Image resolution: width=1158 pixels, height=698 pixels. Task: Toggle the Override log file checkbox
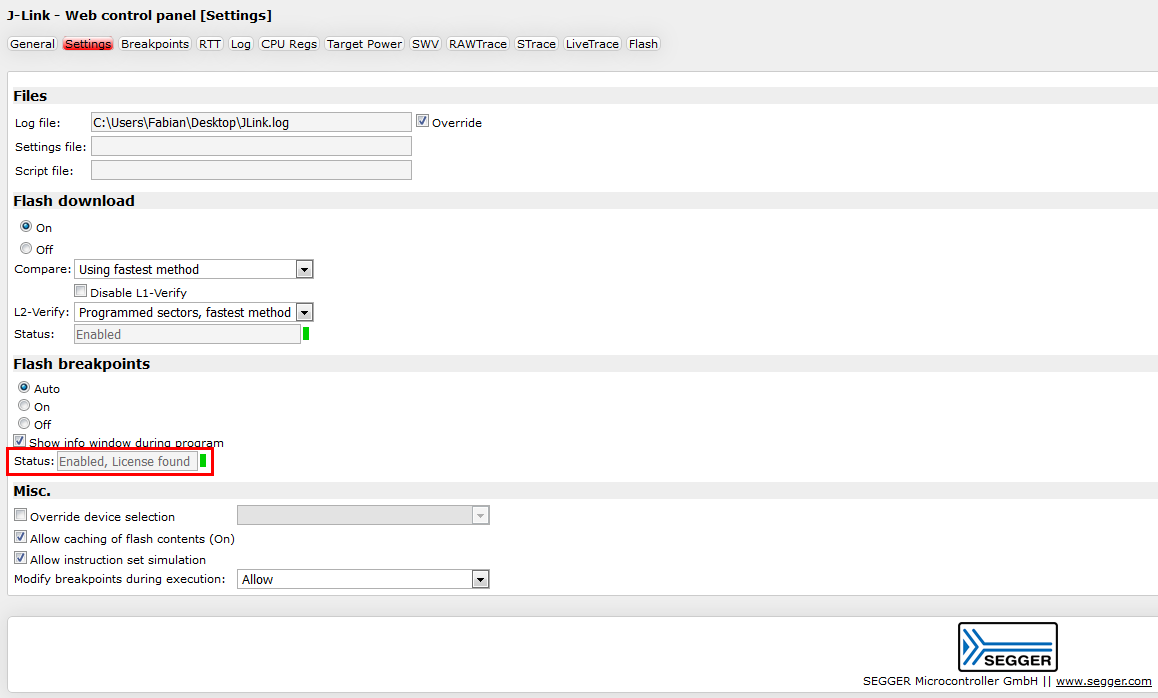pyautogui.click(x=422, y=120)
